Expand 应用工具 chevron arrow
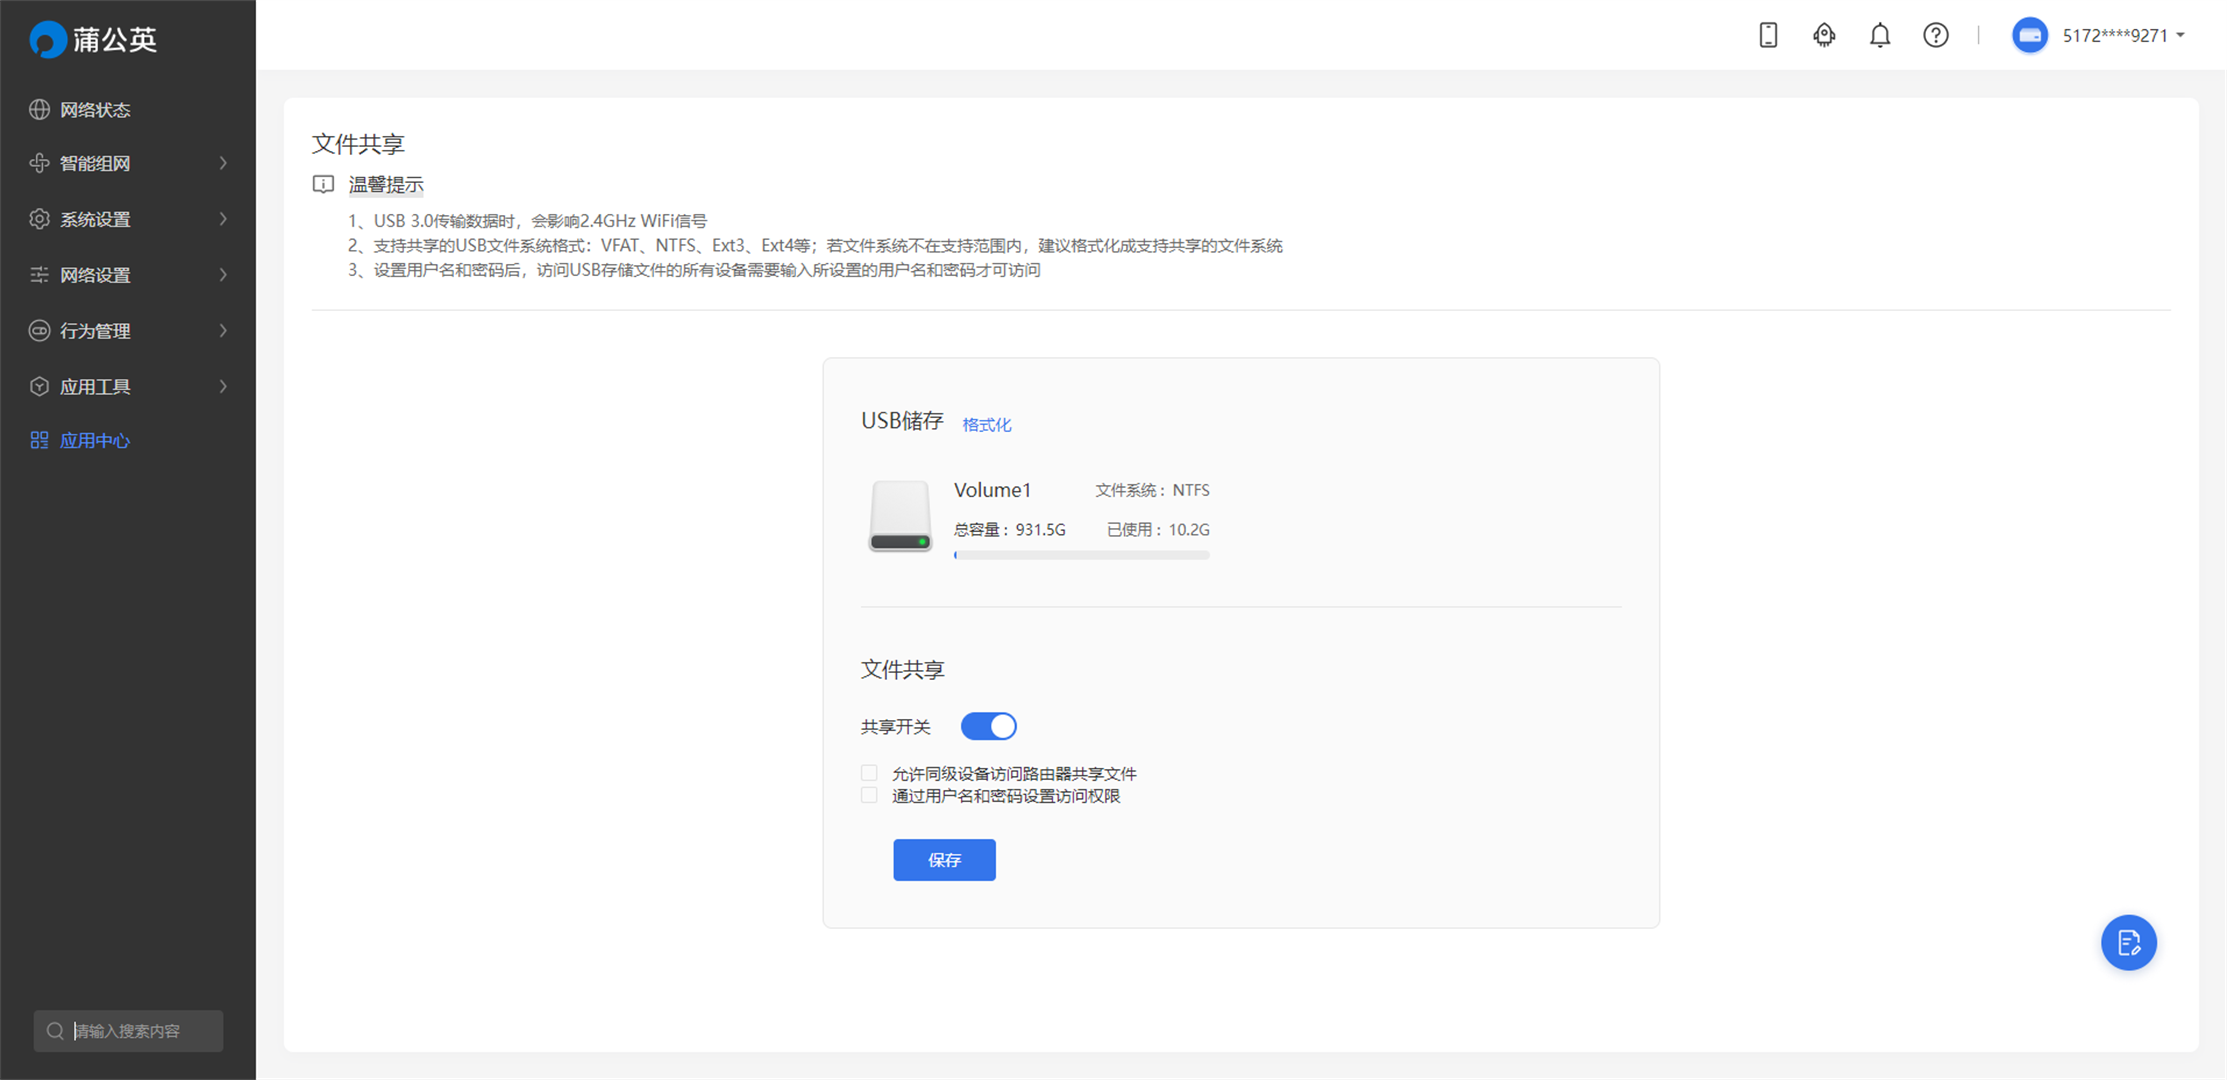 [223, 386]
